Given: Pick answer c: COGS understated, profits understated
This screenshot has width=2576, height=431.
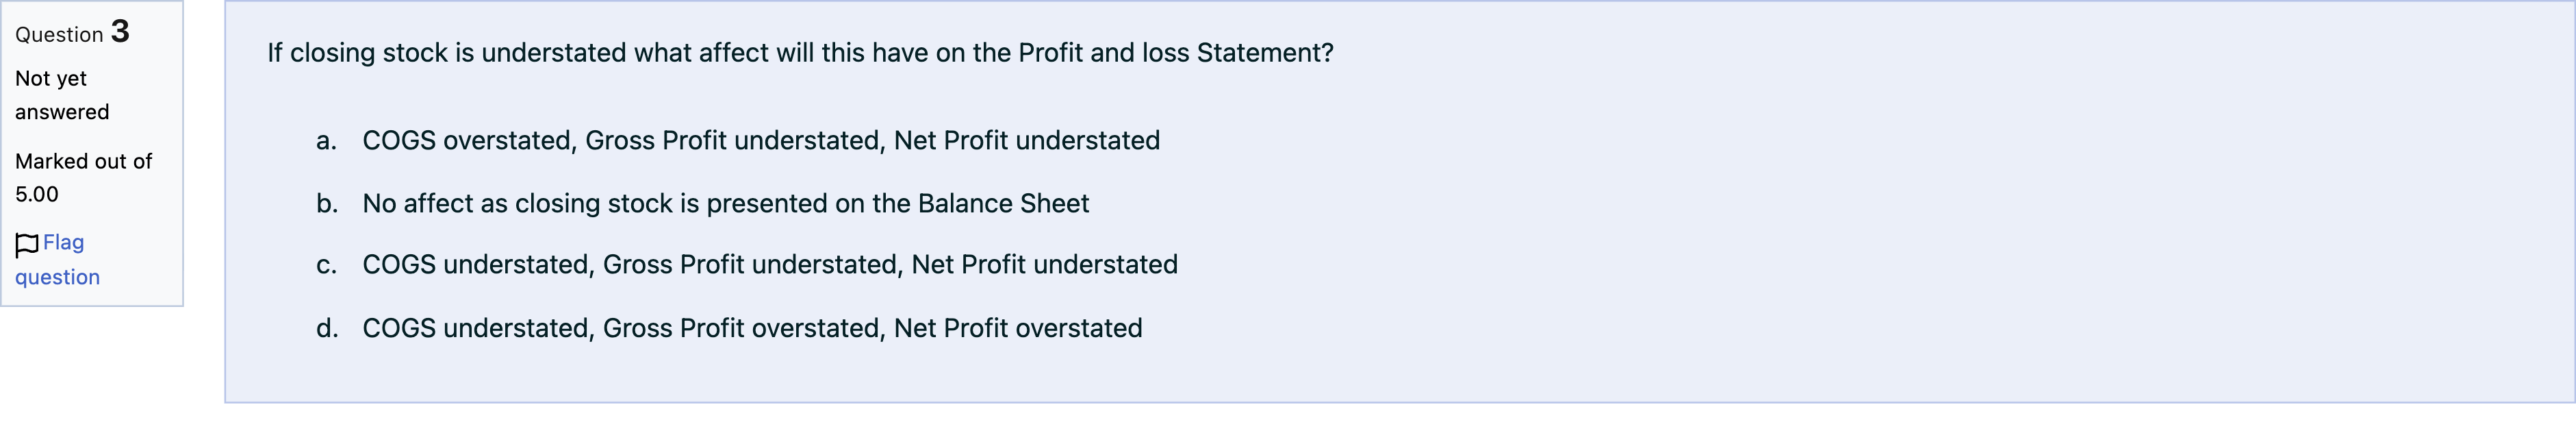Looking at the screenshot, I should (769, 265).
